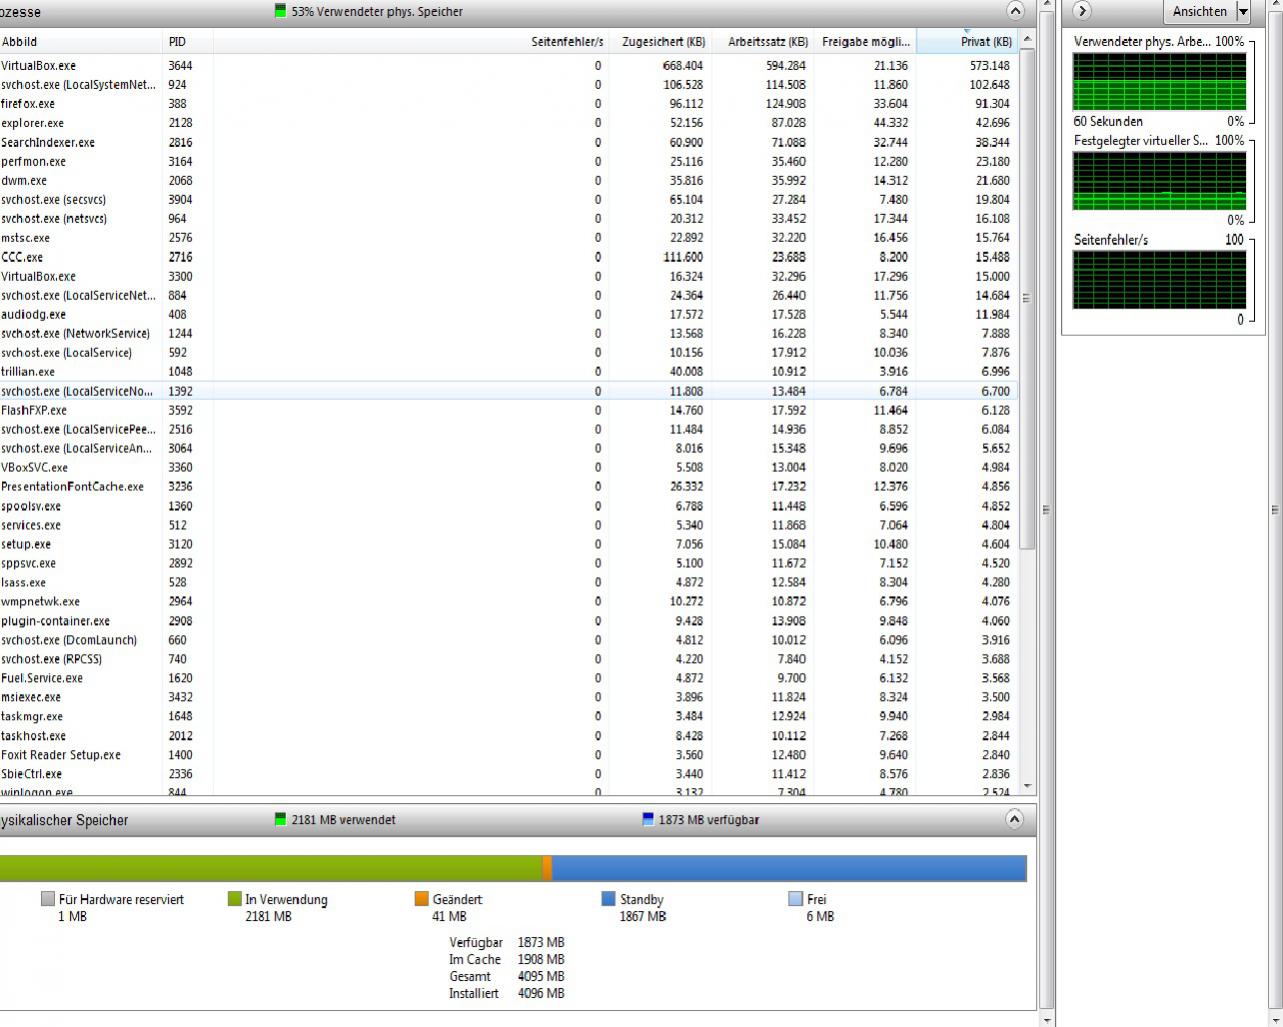The width and height of the screenshot is (1283, 1027).
Task: Sort by Privat (KB) column
Action: click(968, 42)
